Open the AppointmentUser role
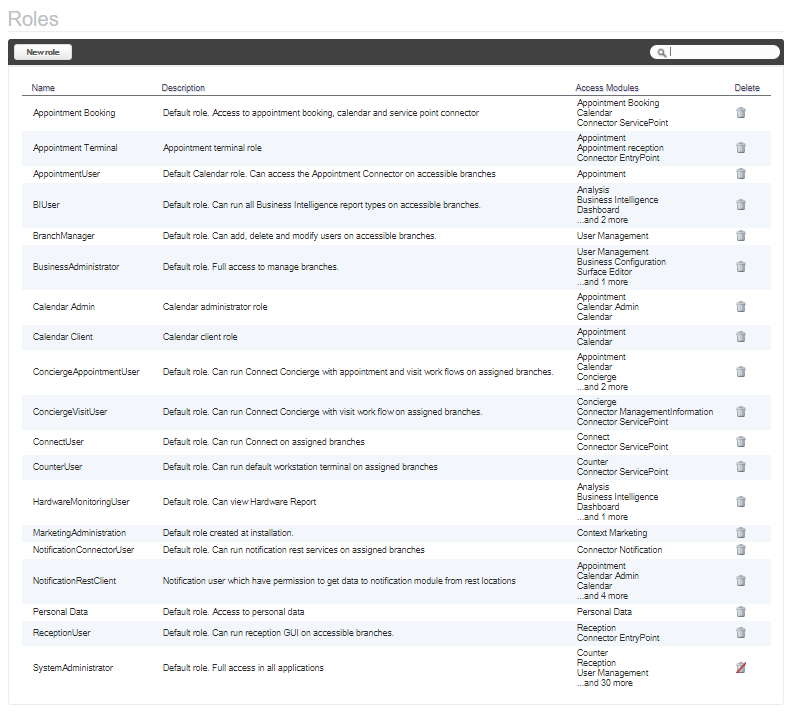 (66, 174)
